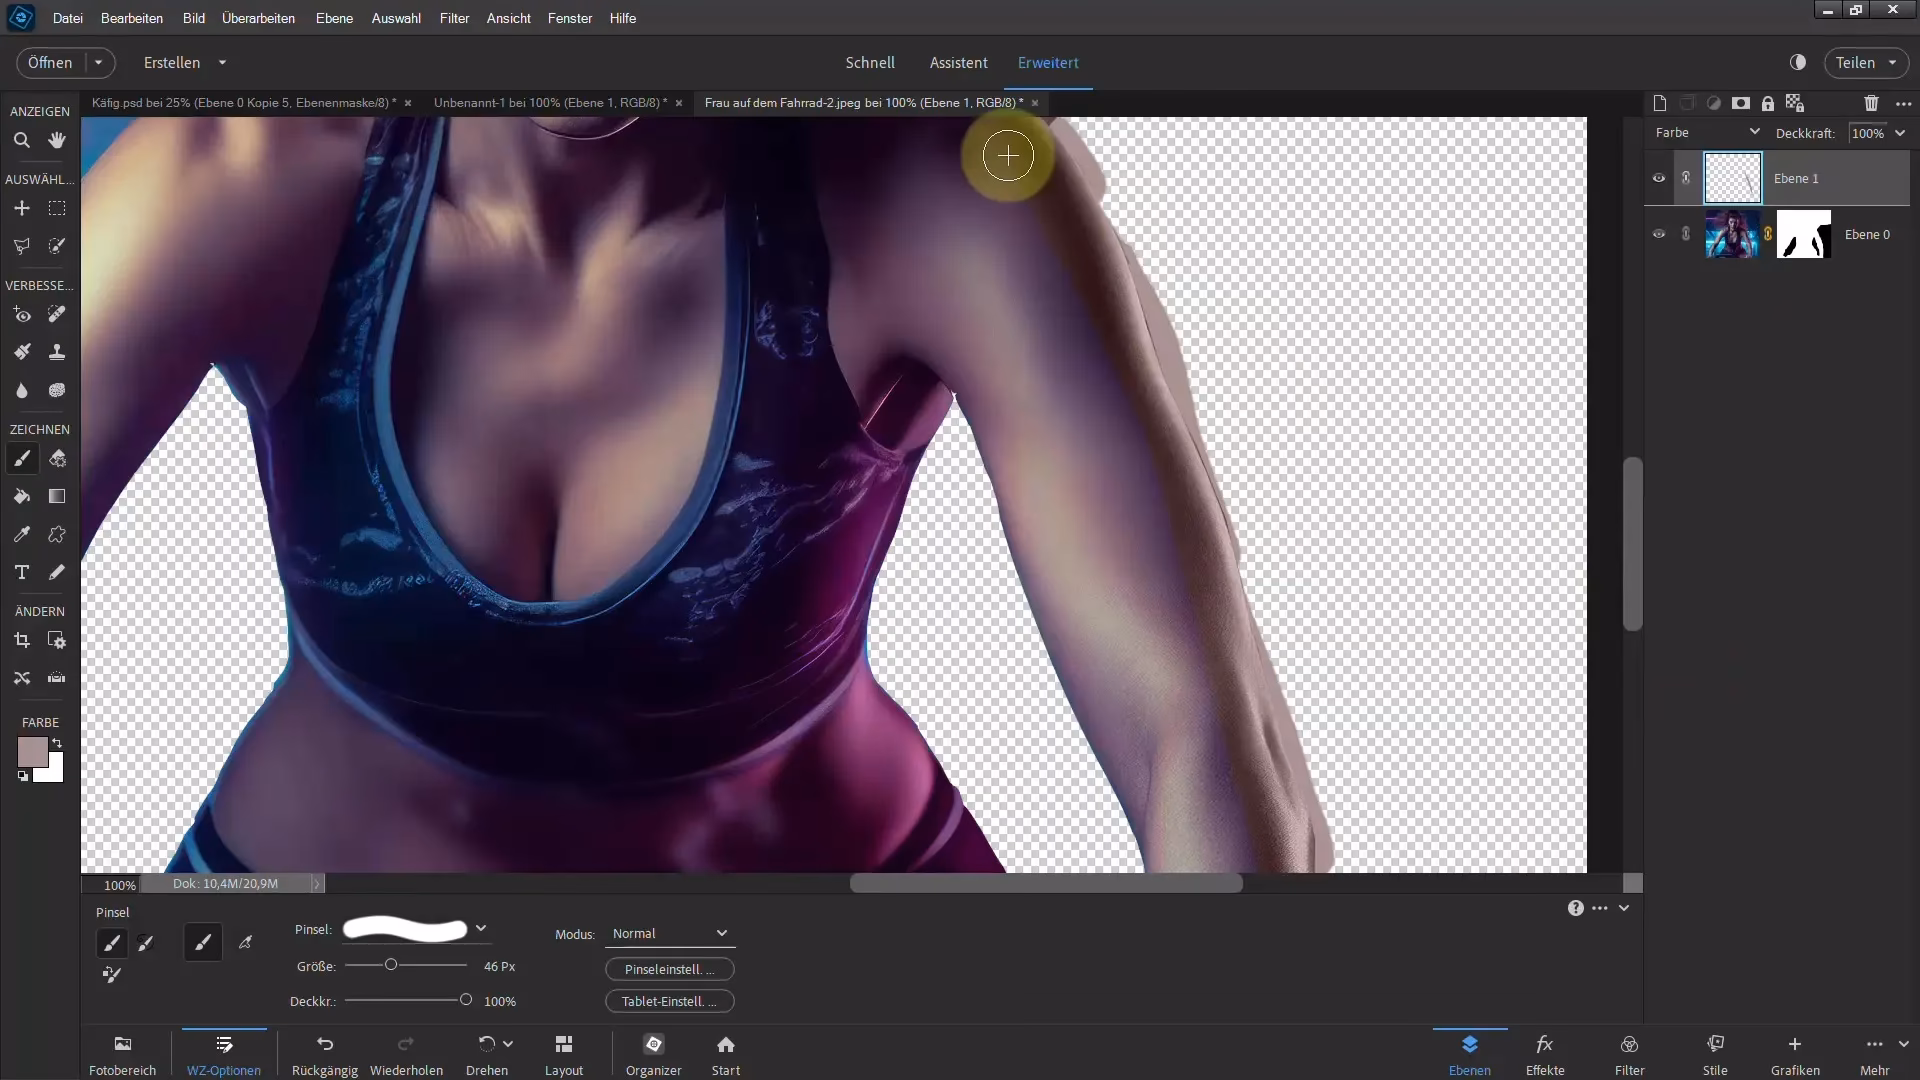Click the foreground color swatch
Screen dimensions: 1920x1080
click(31, 752)
